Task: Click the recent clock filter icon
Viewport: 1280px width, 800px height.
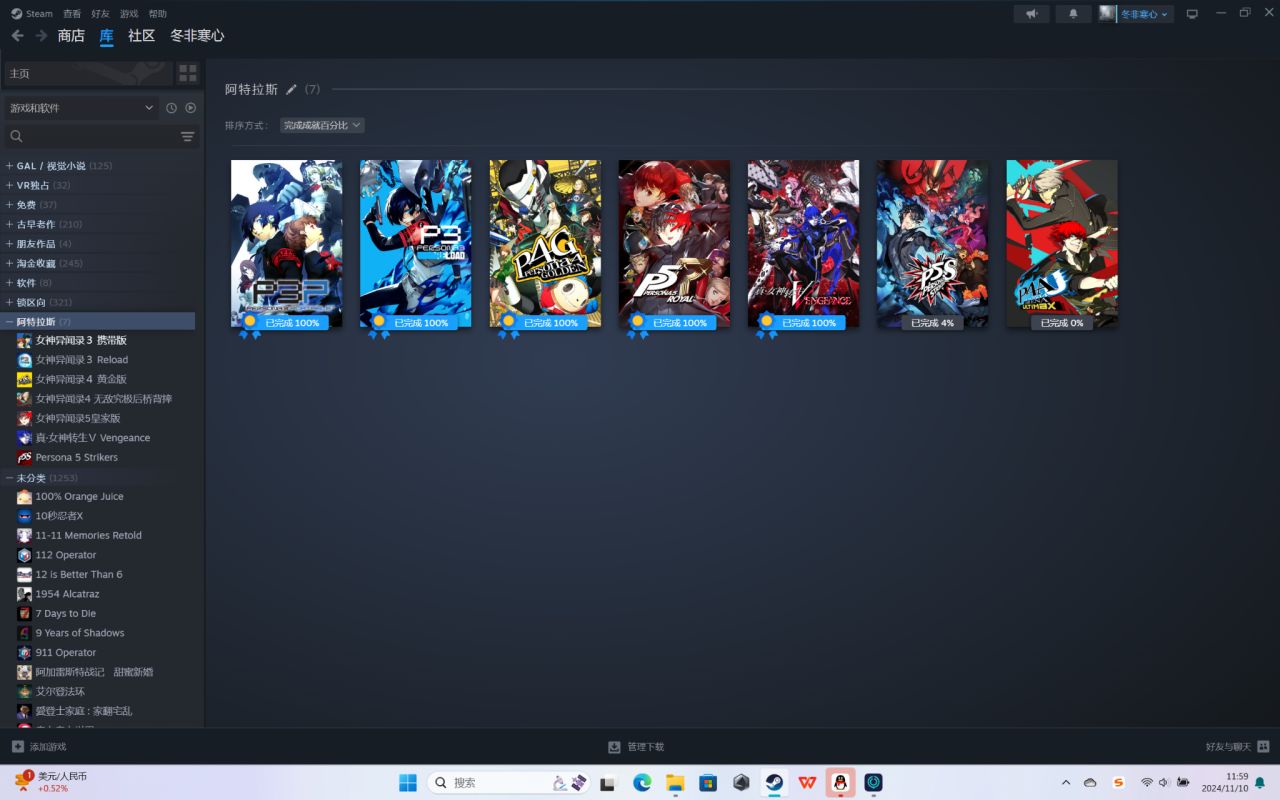Action: 171,108
